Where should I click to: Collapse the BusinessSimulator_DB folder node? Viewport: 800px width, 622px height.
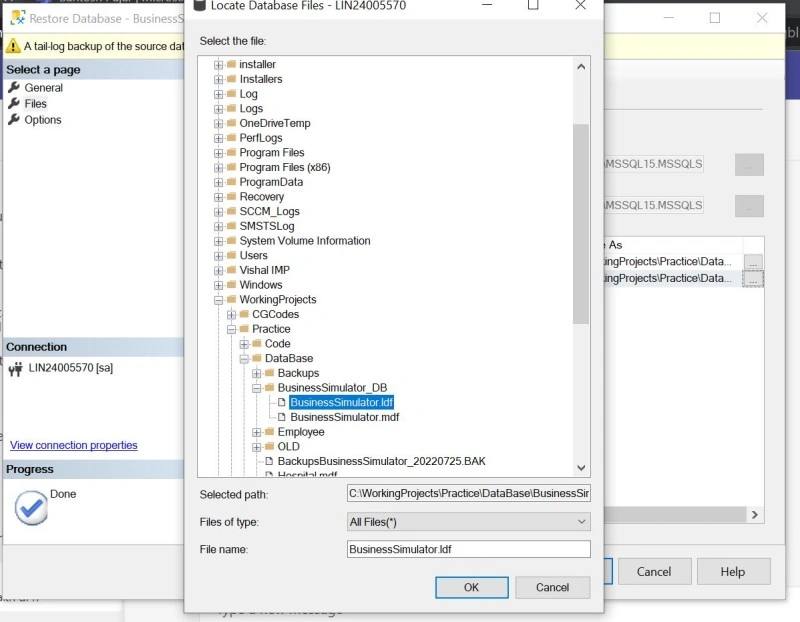(x=257, y=388)
